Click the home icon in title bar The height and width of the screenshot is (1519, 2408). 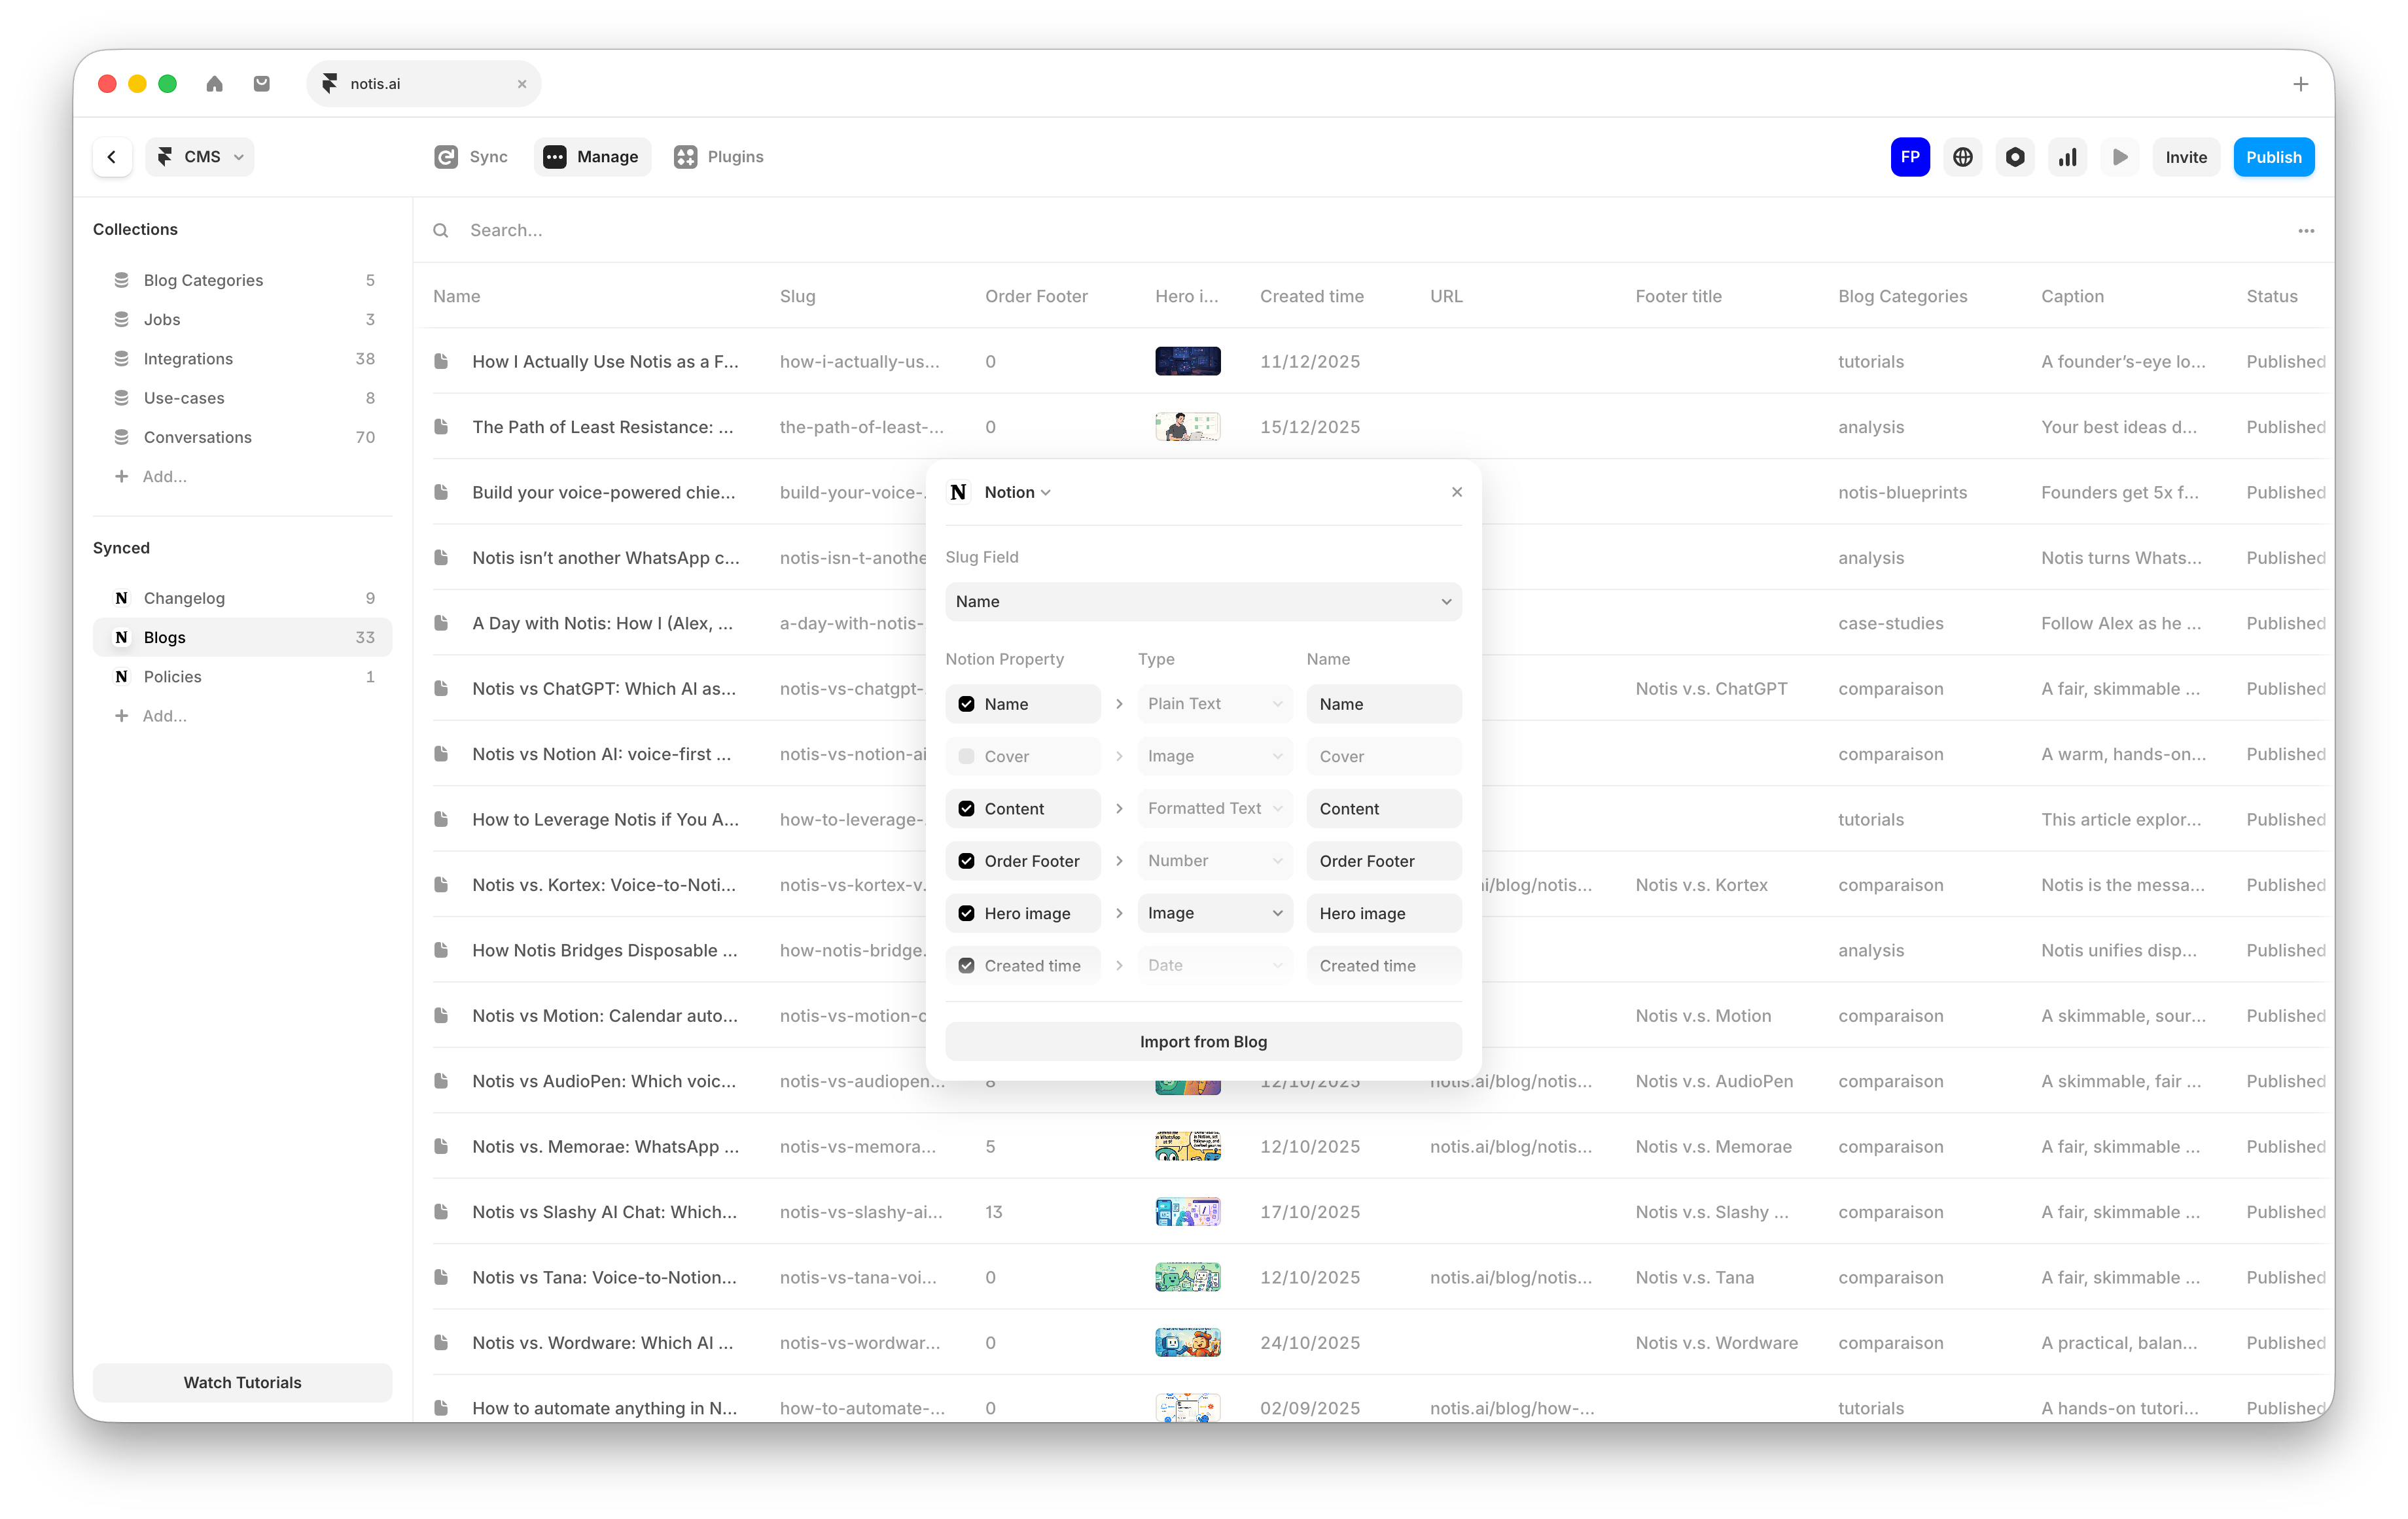[214, 84]
